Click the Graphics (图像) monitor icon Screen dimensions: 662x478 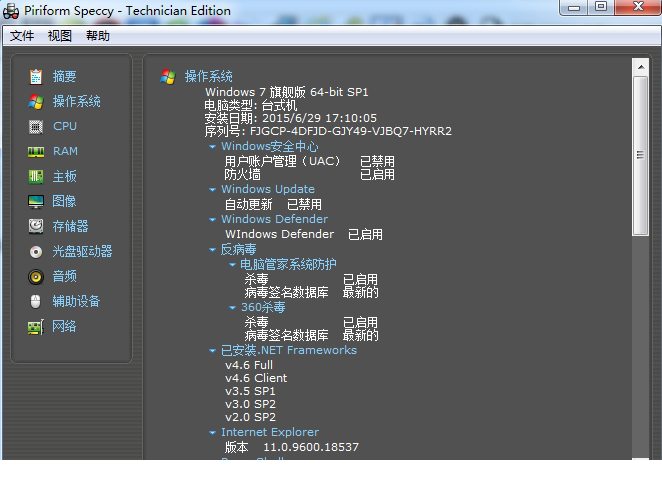click(x=36, y=202)
